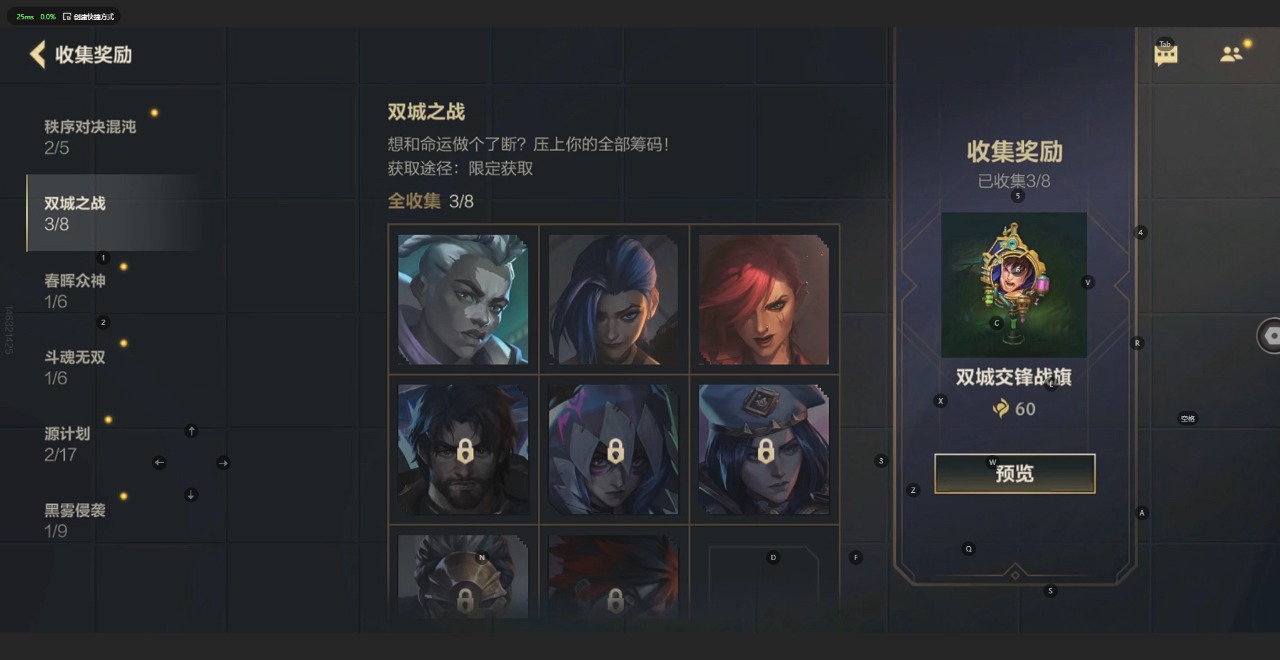
Task: Select the red-haired Vi portrait
Action: (x=764, y=299)
